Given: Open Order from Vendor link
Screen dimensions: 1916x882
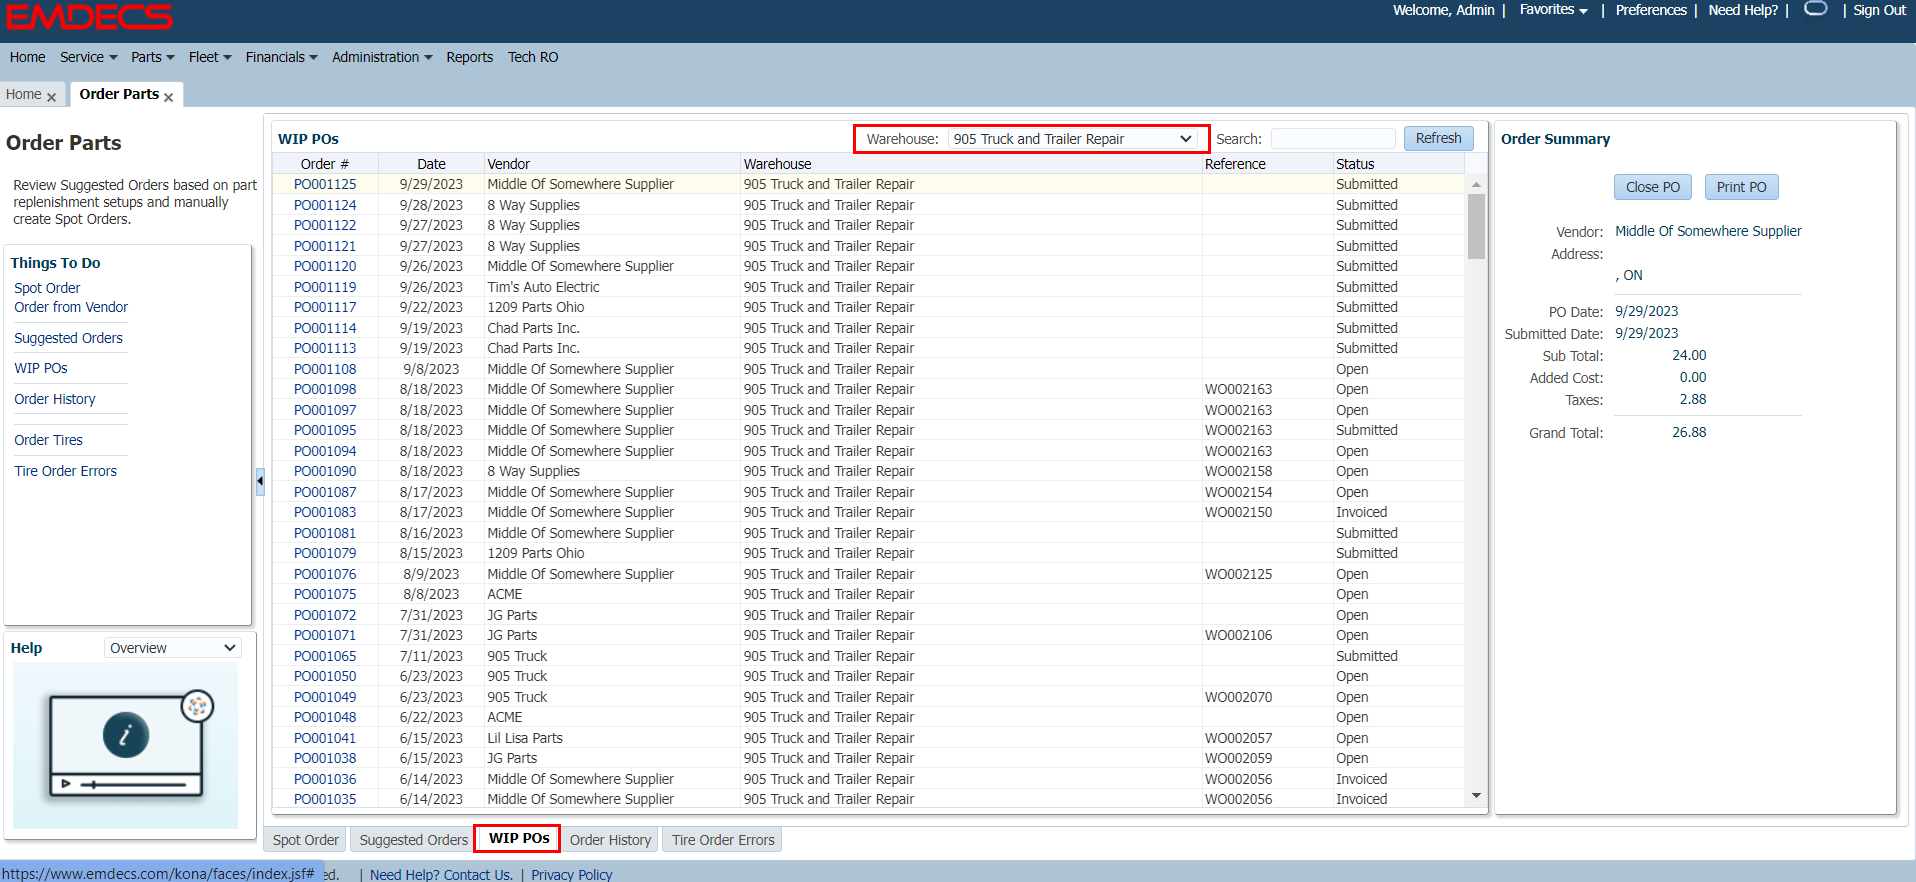Looking at the screenshot, I should point(71,307).
